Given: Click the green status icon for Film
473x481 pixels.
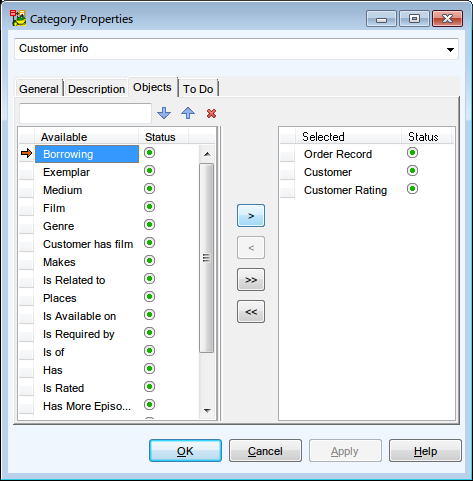Looking at the screenshot, I should pos(150,207).
